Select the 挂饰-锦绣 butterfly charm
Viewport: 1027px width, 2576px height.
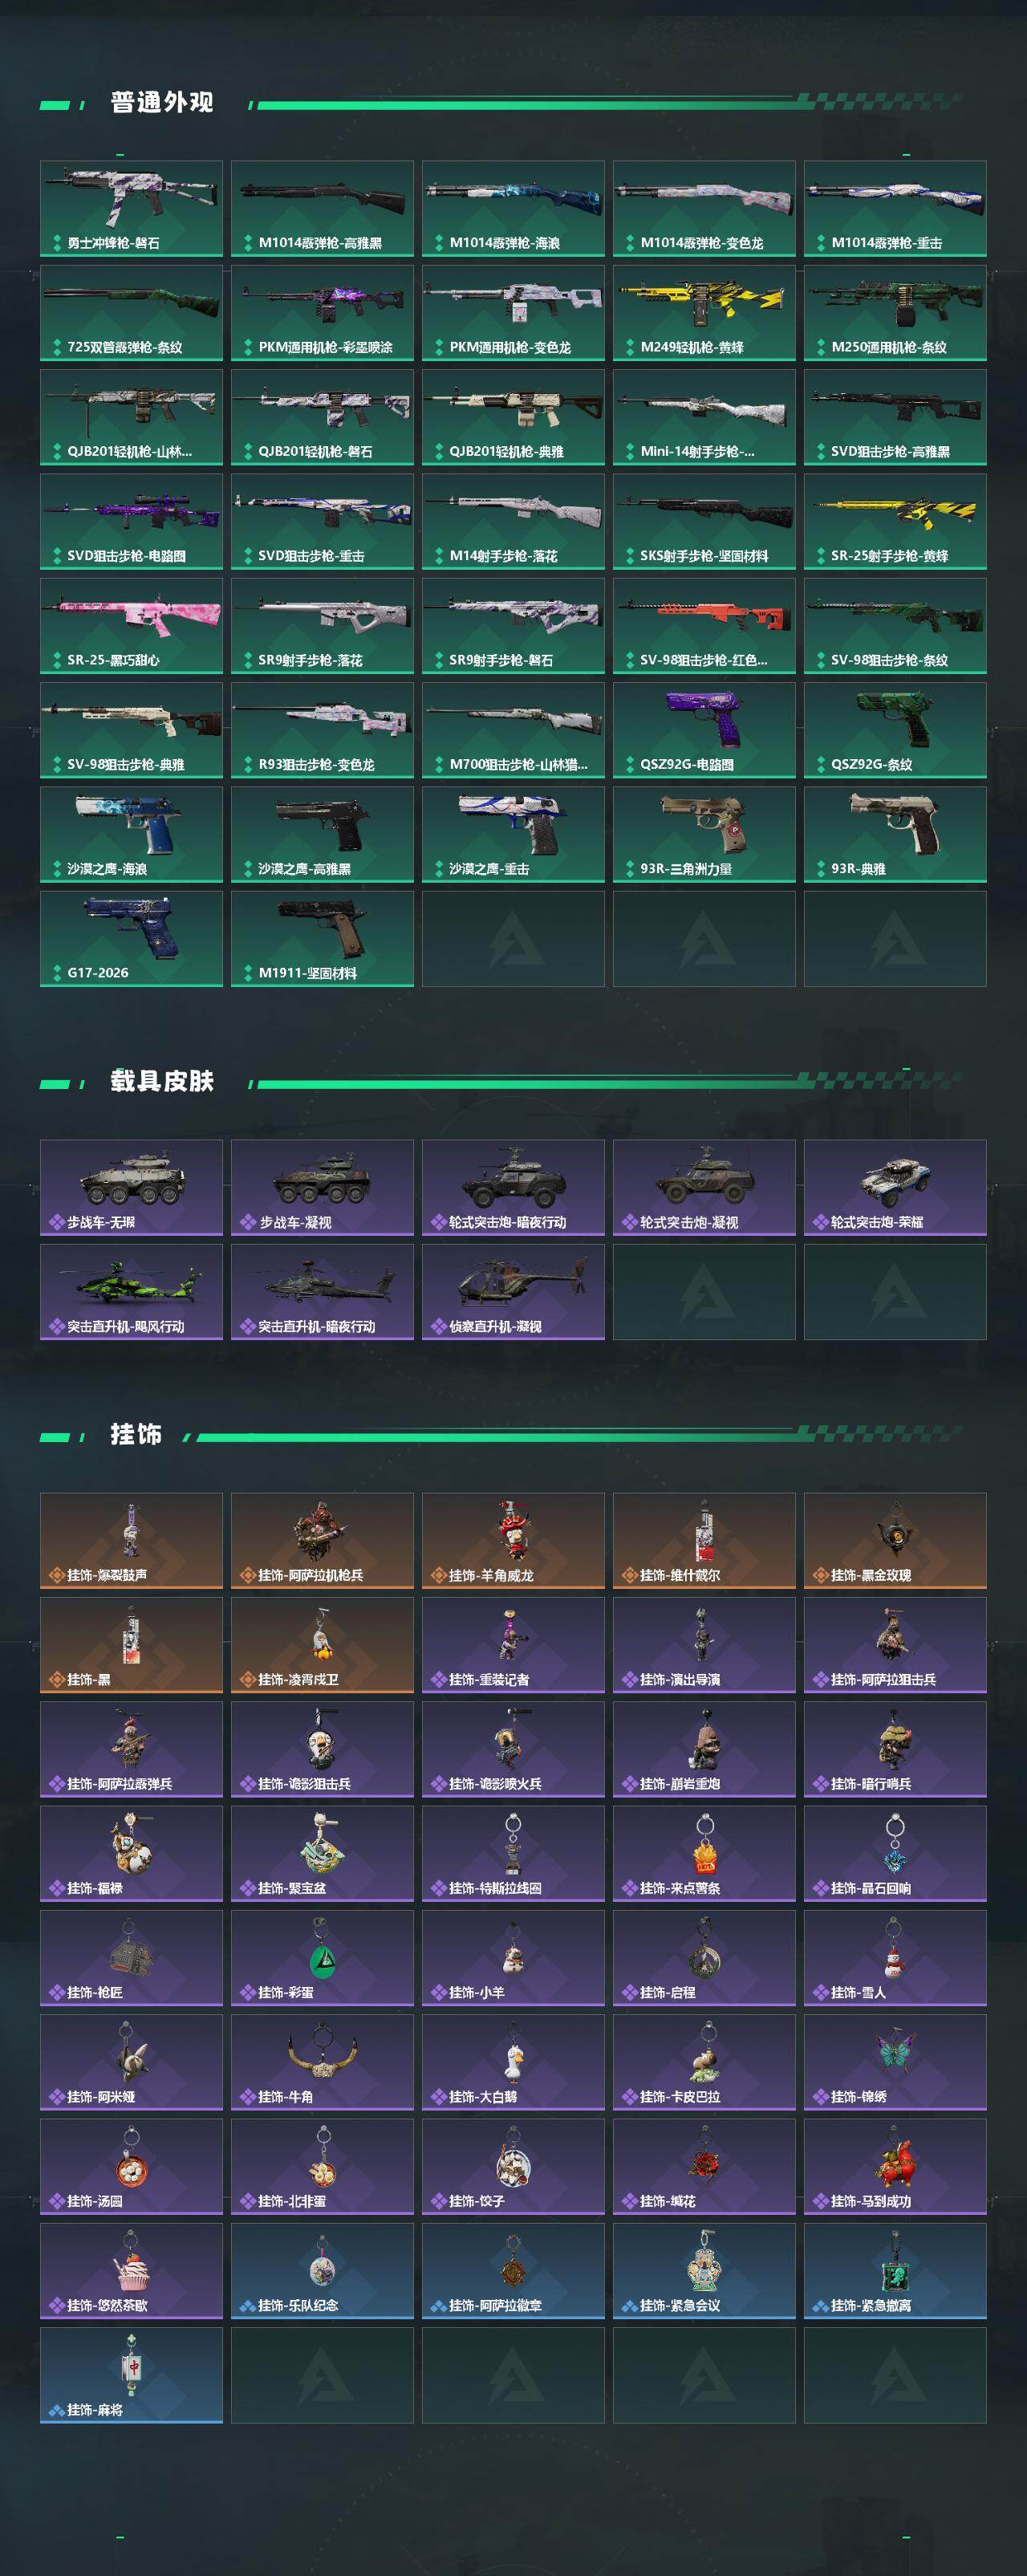[895, 2061]
